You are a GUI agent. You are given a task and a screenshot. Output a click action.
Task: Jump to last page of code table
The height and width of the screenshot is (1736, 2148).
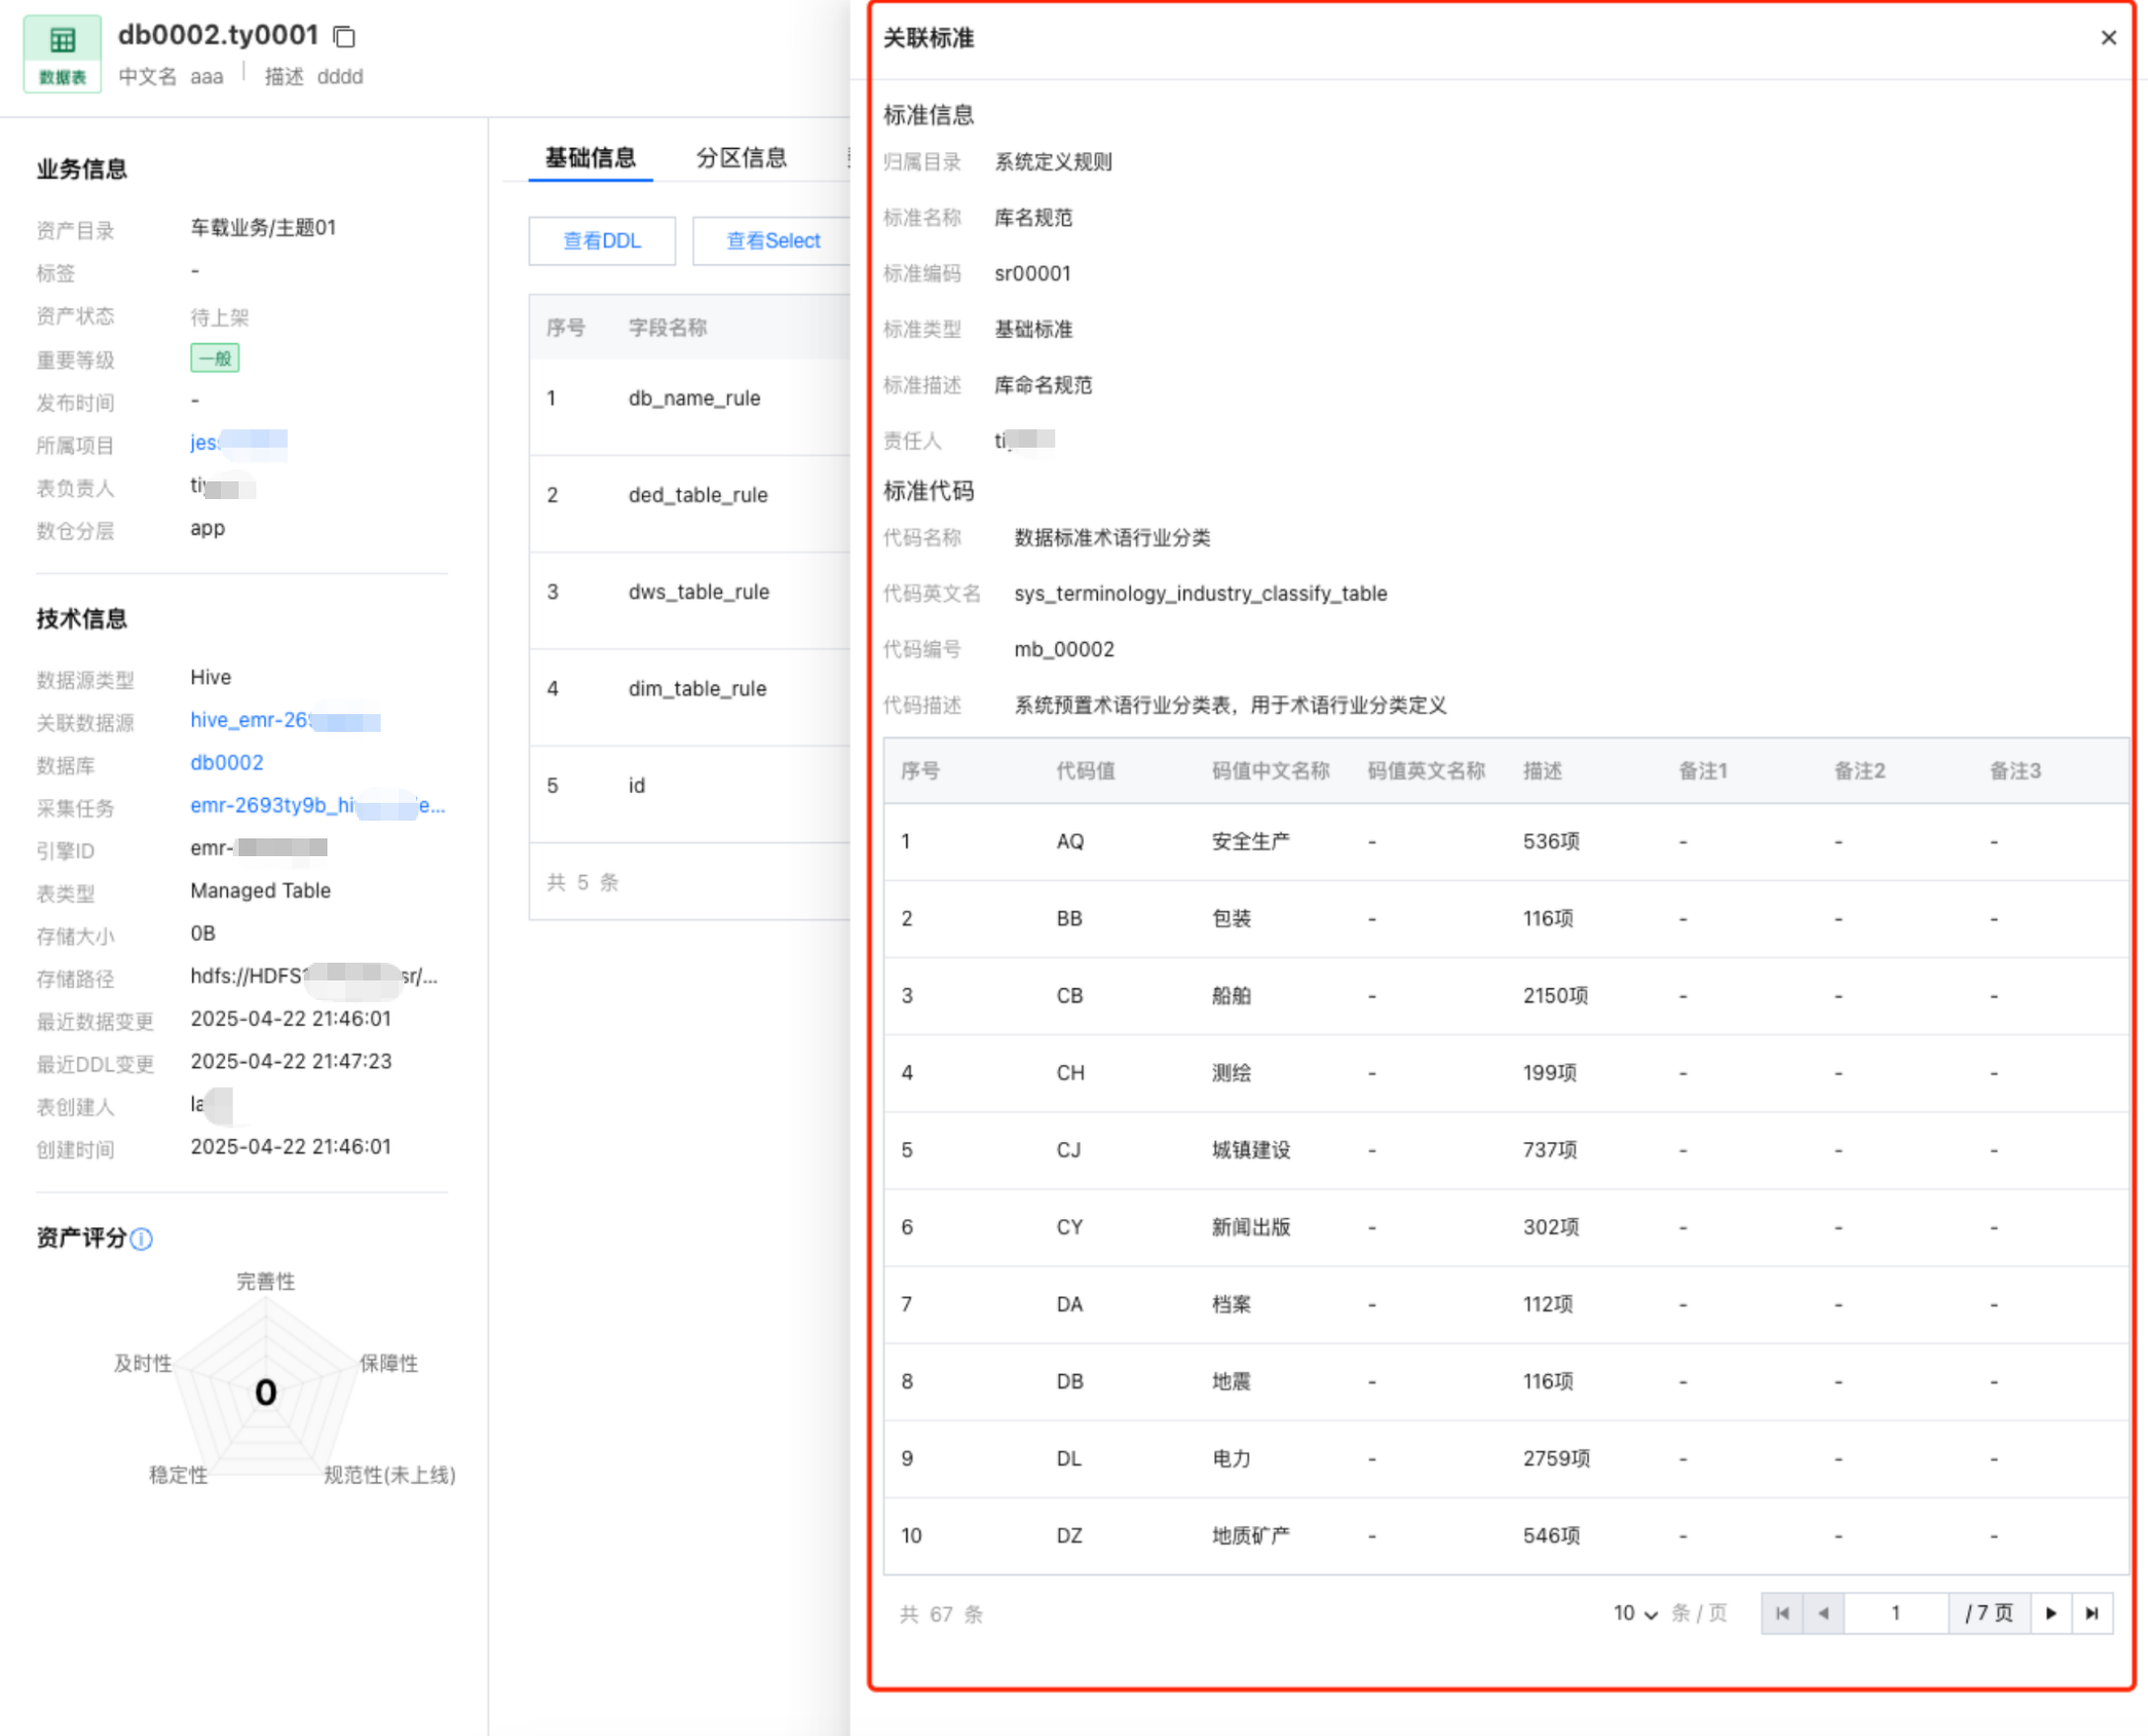click(2091, 1613)
